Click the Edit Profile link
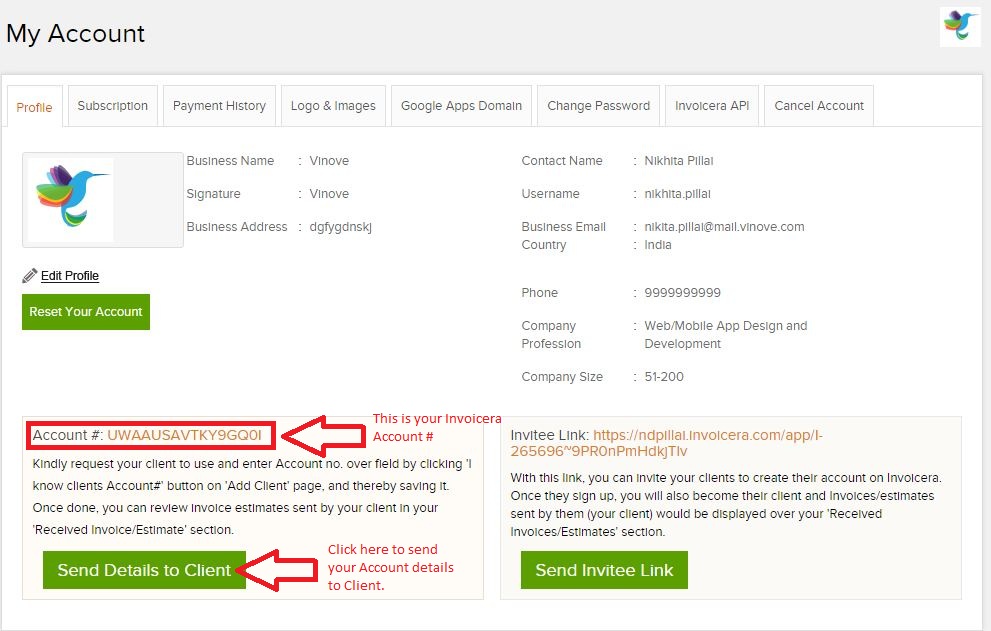The width and height of the screenshot is (991, 631). (70, 276)
